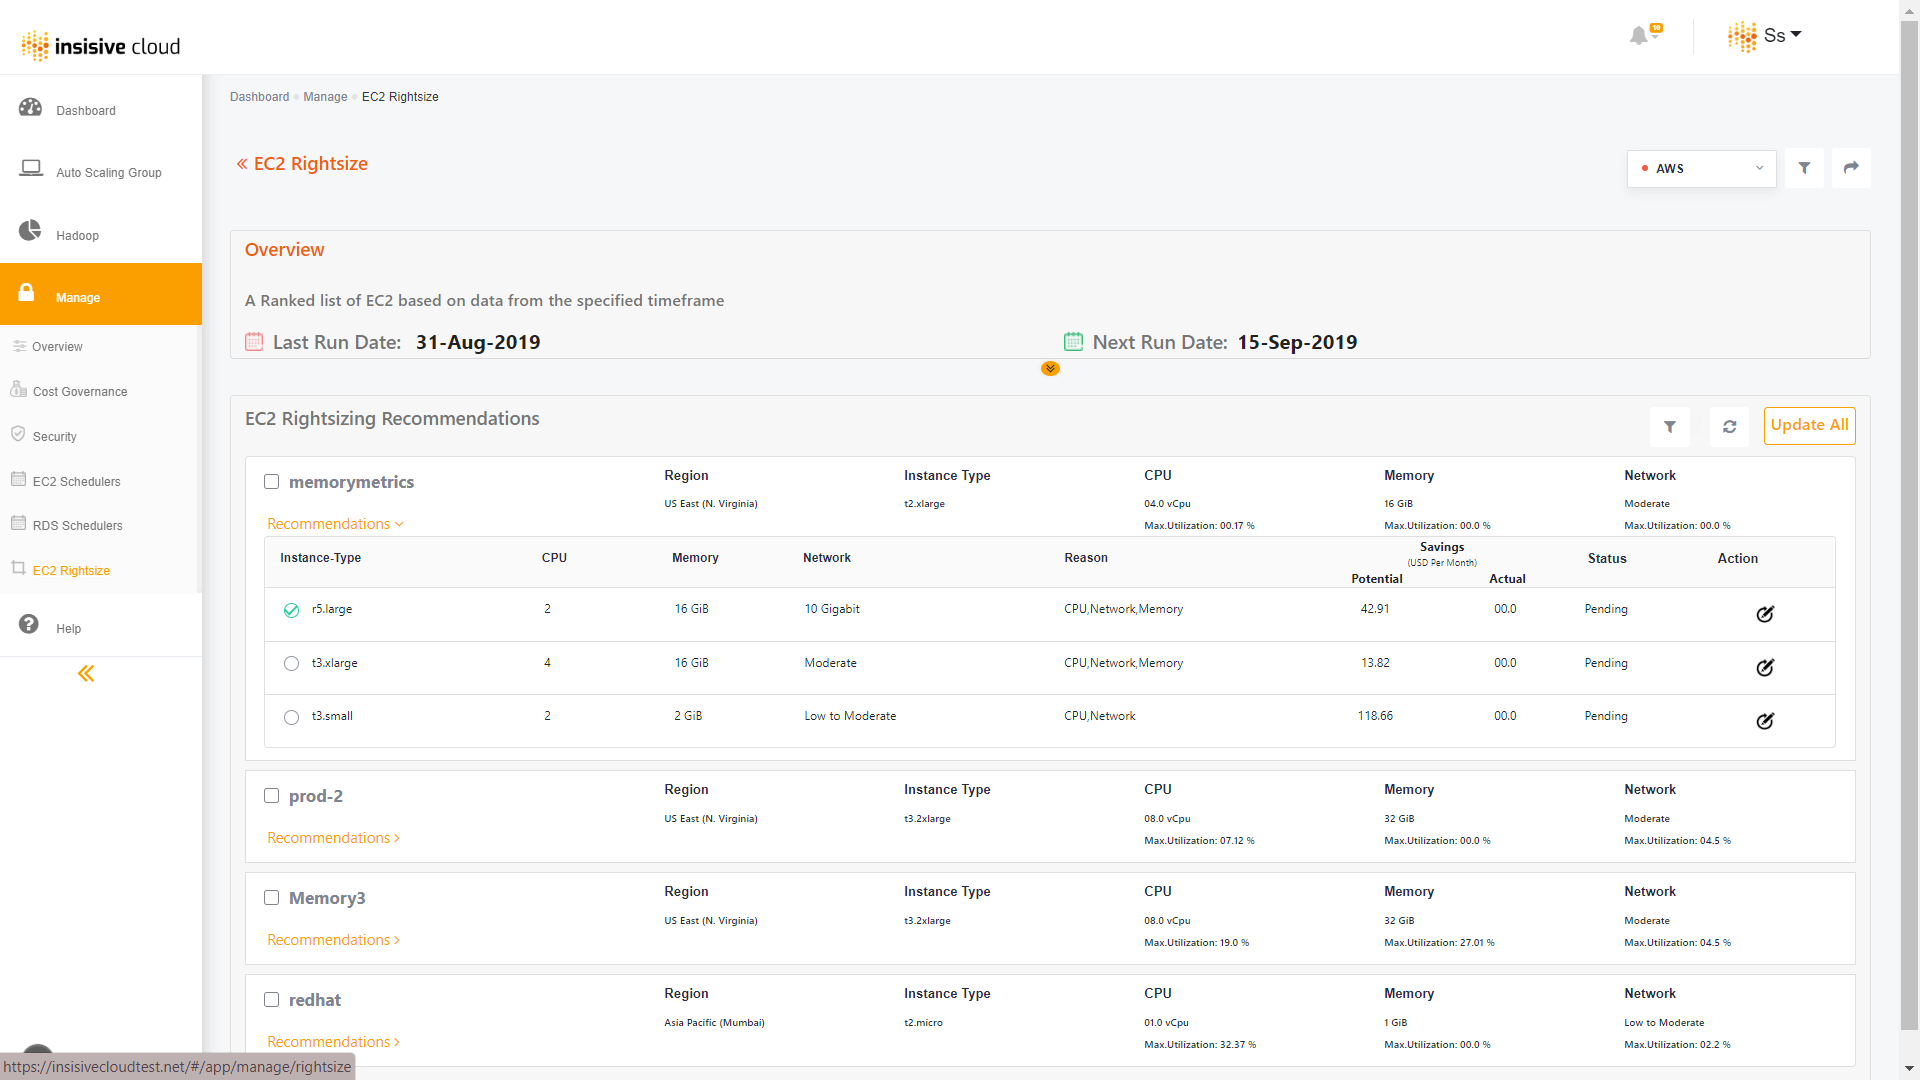The height and width of the screenshot is (1080, 1920).
Task: Collapse the overview panel chevron toggle
Action: coord(1050,369)
